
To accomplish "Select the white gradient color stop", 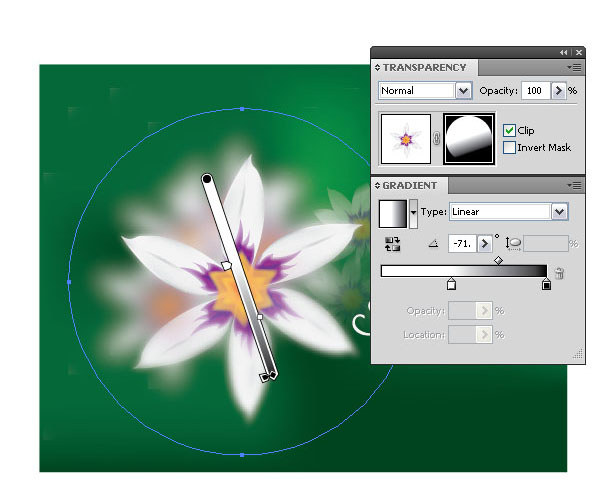I will (452, 283).
